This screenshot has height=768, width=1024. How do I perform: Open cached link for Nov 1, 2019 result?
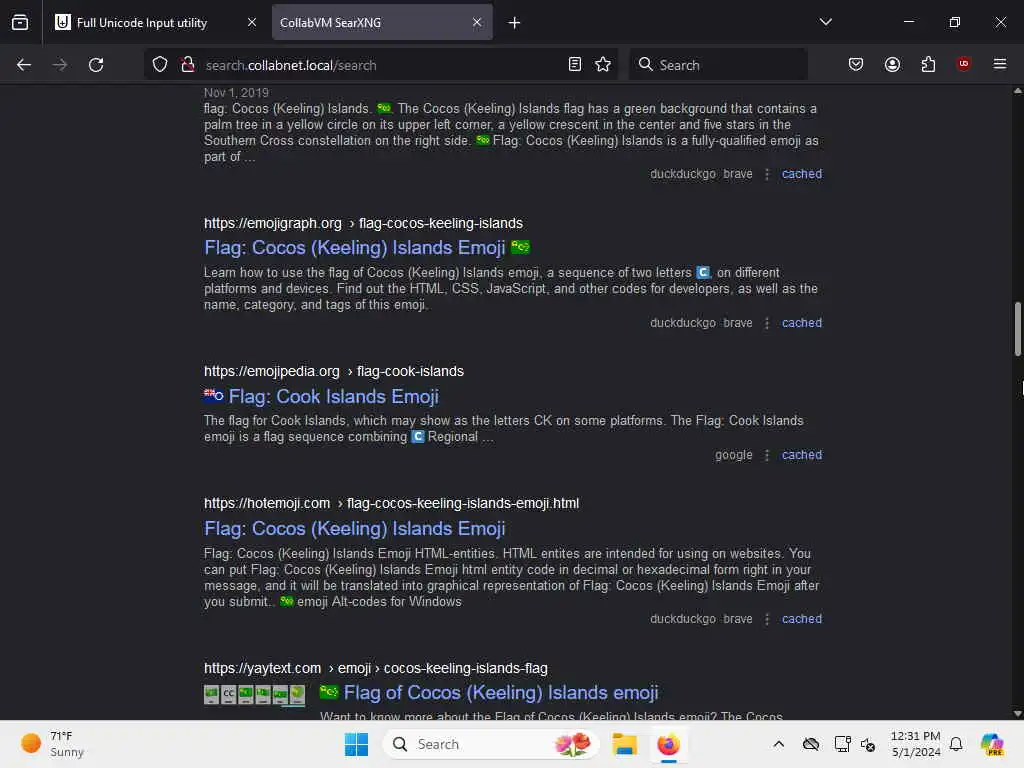pos(801,174)
